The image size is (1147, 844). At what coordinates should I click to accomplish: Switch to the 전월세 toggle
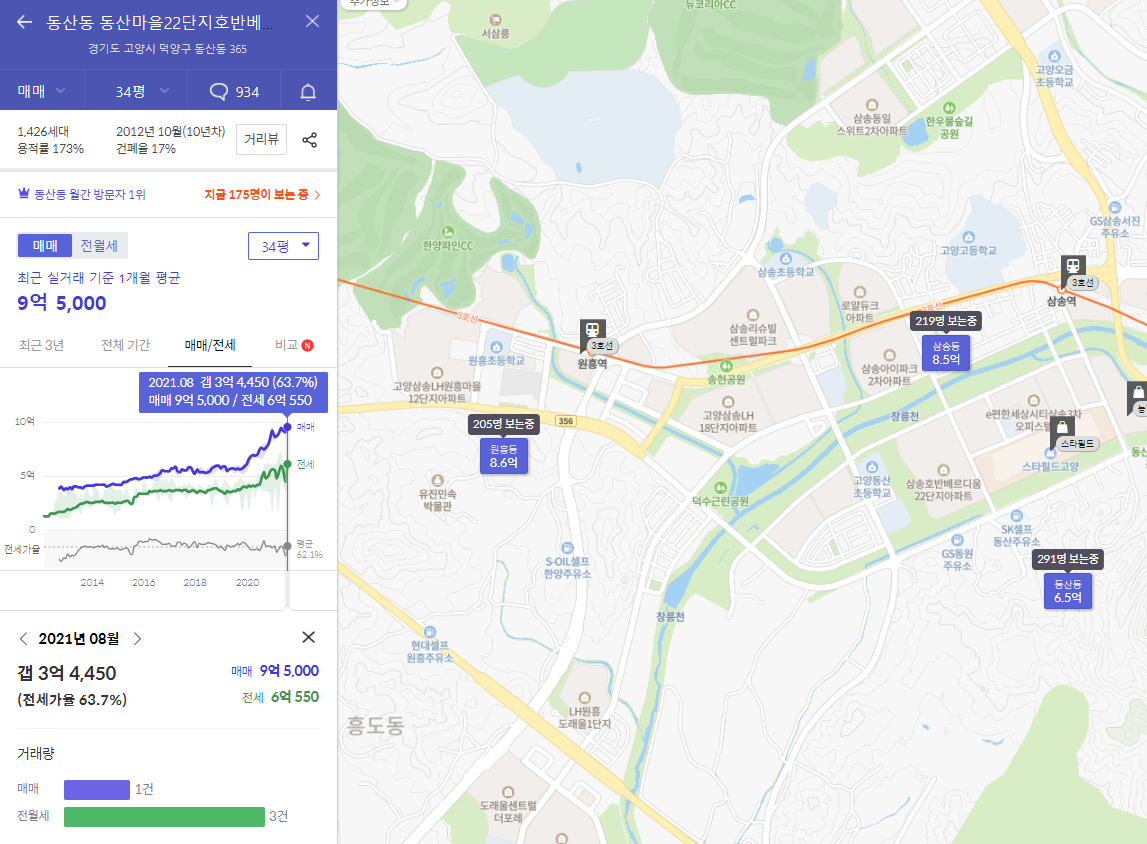[99, 246]
